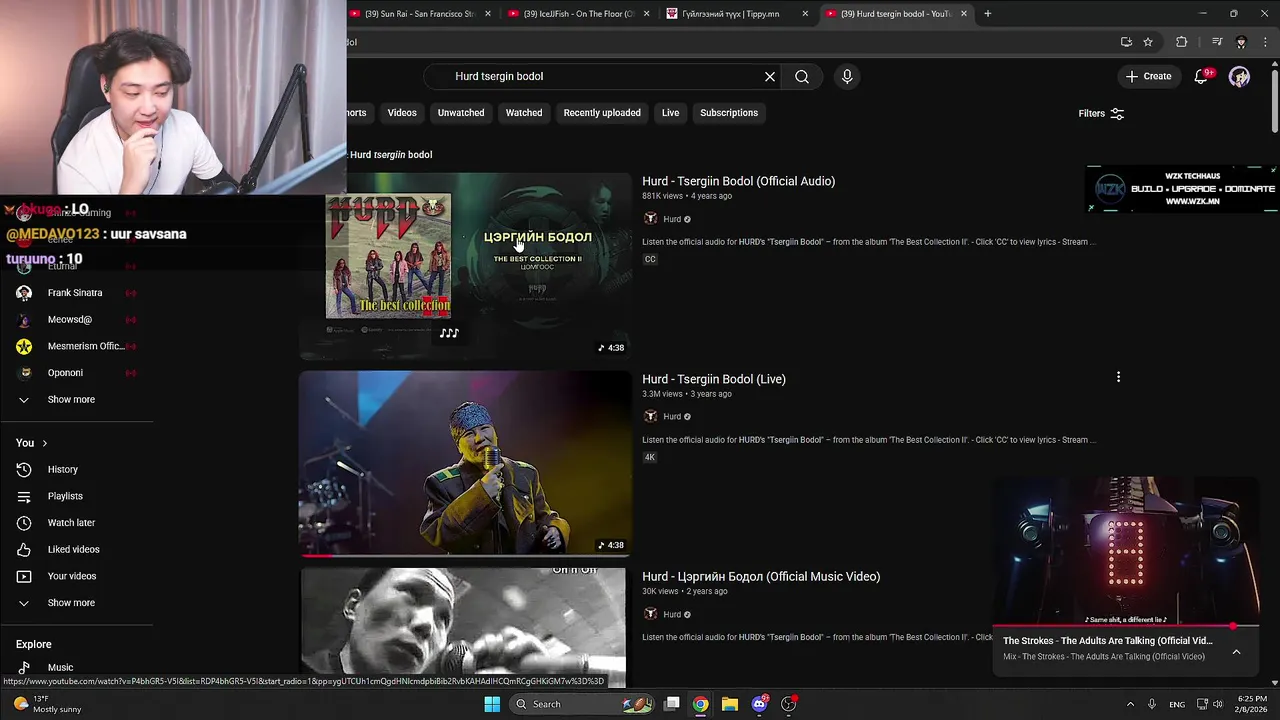The height and width of the screenshot is (720, 1280).
Task: Open Chrome media control icon
Action: [1217, 42]
